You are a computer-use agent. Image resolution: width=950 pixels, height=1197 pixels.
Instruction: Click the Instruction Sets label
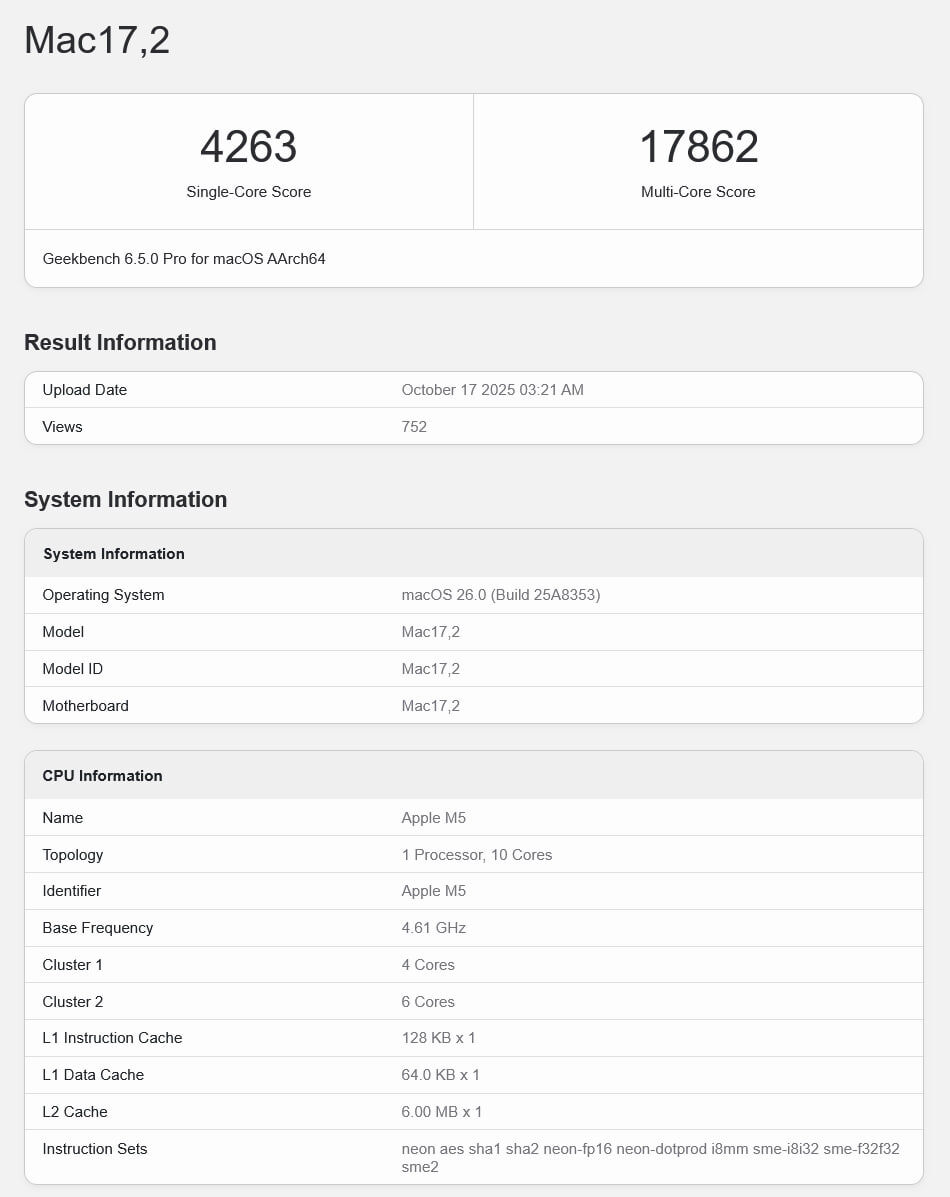pyautogui.click(x=95, y=1149)
